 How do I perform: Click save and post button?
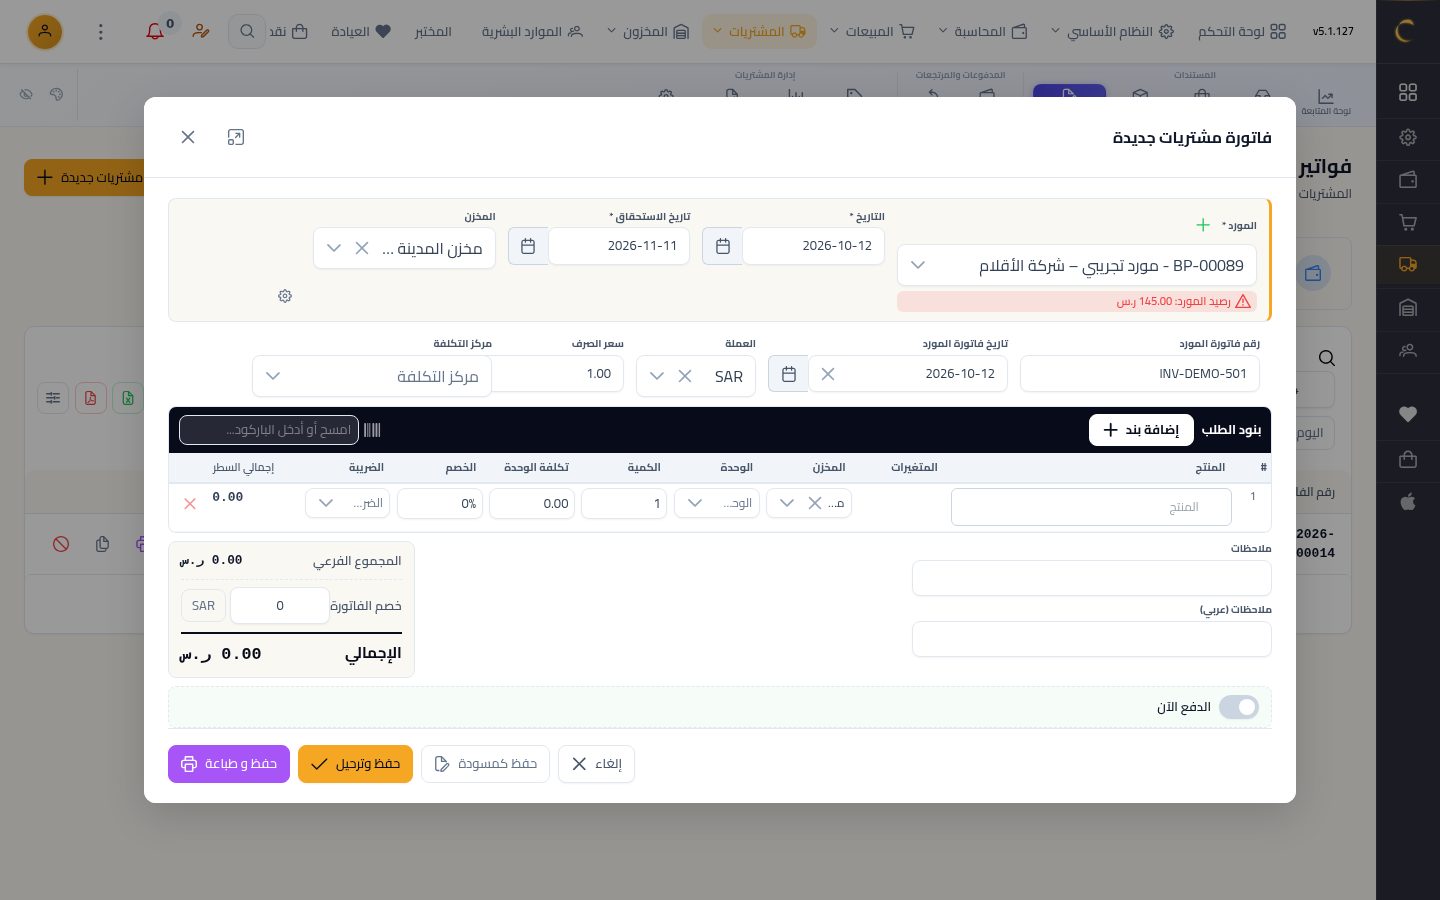tap(355, 764)
